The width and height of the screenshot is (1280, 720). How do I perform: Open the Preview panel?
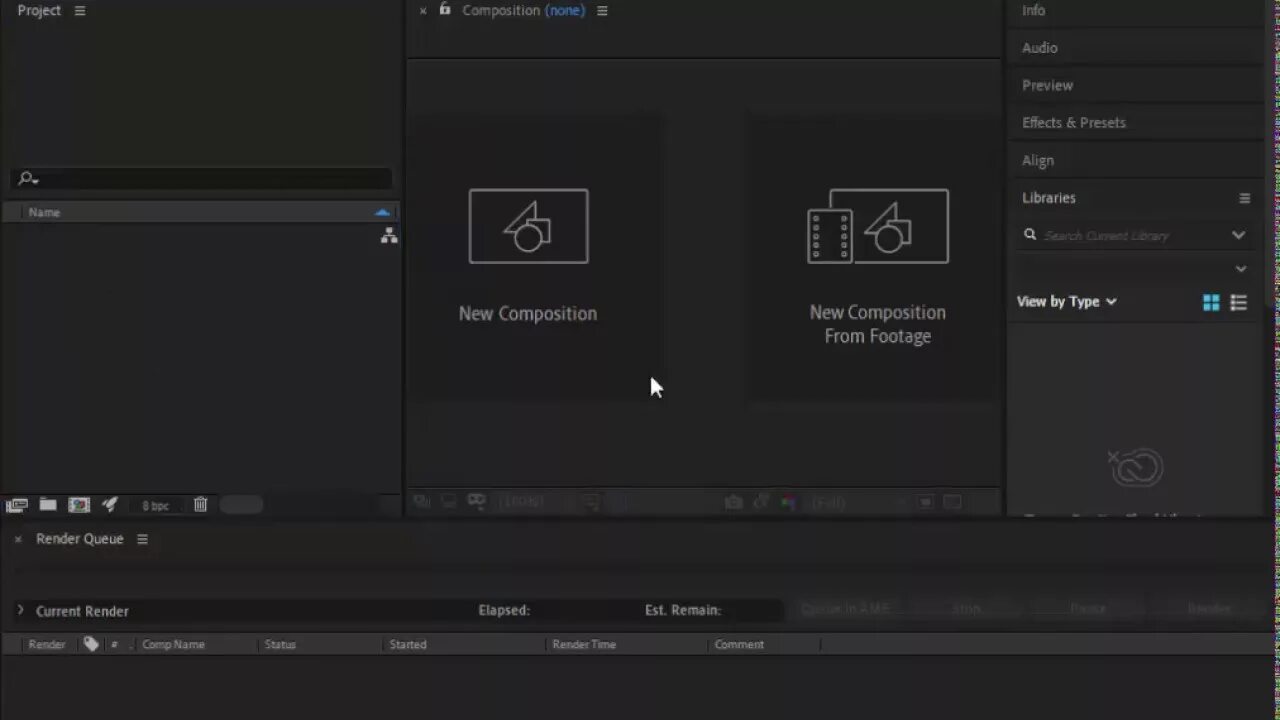click(1048, 85)
